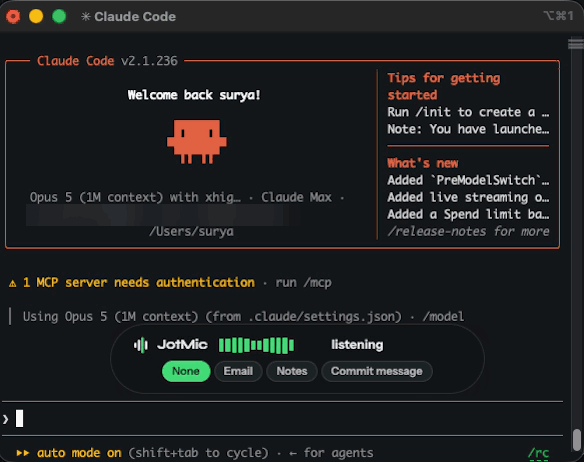584x462 pixels.
Task: Click the auto mode fast-forward arrows icon
Action: pyautogui.click(x=23, y=453)
